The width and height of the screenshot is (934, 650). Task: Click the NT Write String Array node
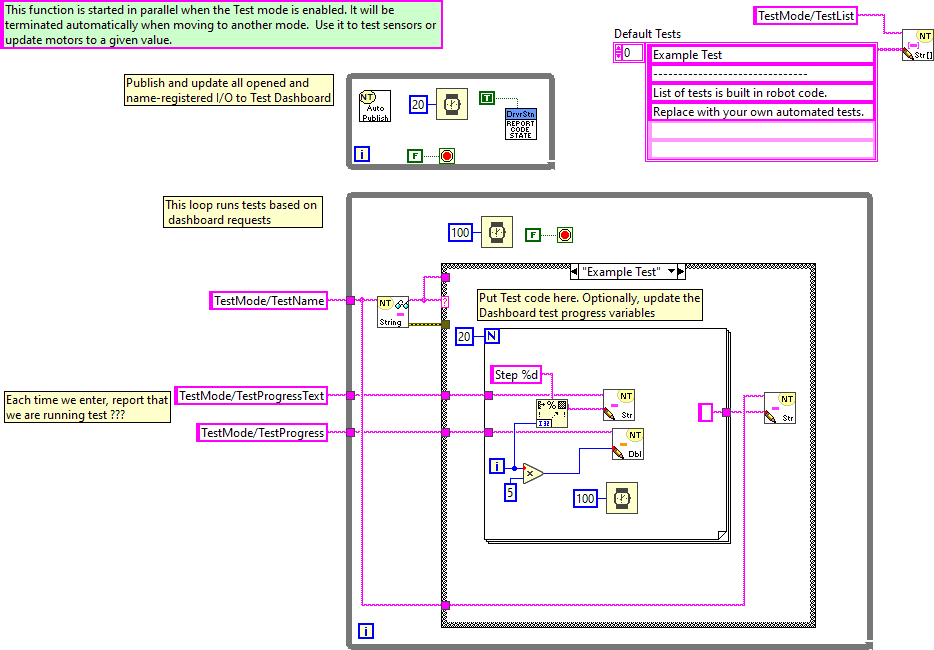(x=917, y=45)
